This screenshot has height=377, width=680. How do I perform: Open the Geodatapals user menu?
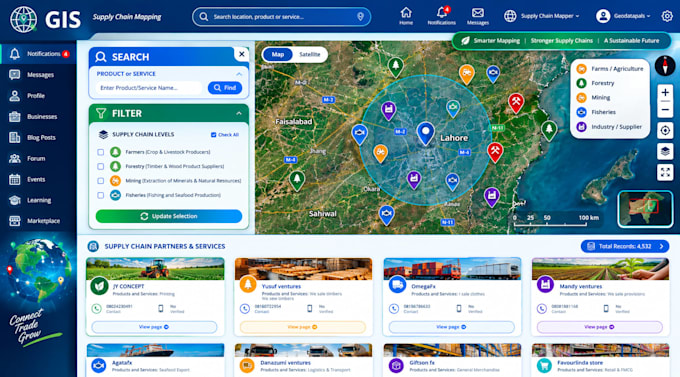click(623, 16)
